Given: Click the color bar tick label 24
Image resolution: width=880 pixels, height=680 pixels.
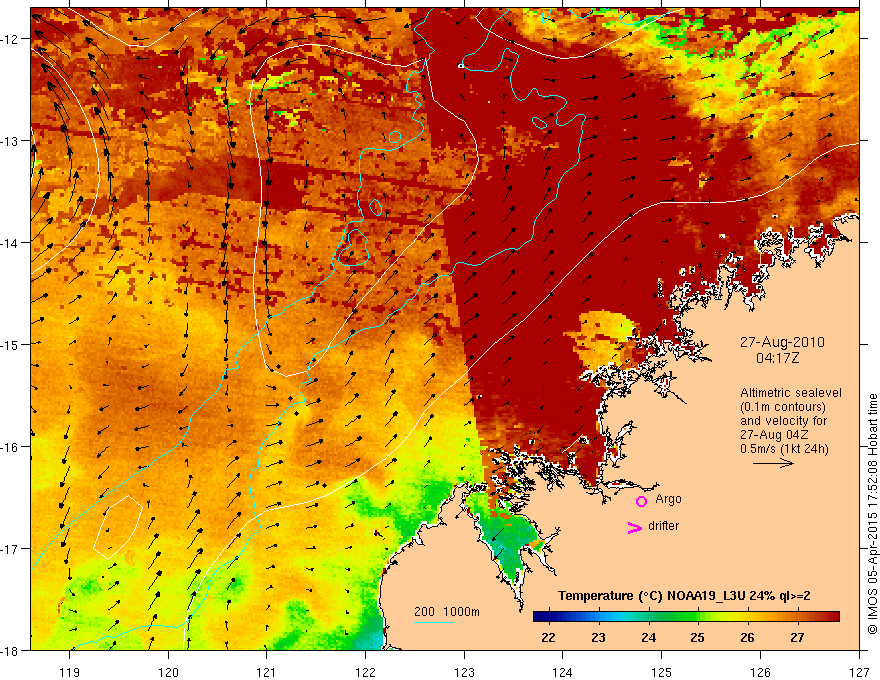Looking at the screenshot, I should click(648, 637).
